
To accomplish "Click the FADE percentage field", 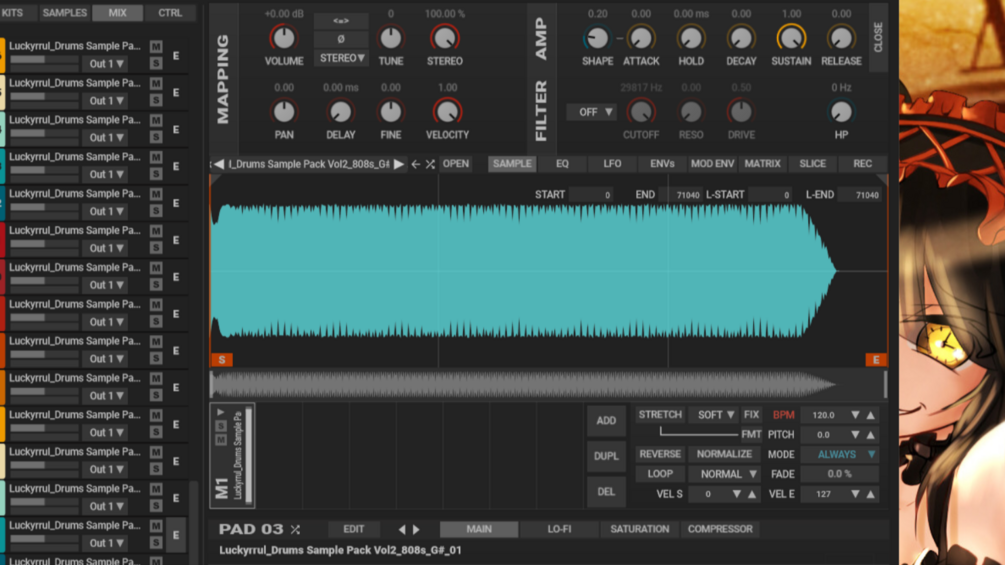I will click(x=840, y=474).
